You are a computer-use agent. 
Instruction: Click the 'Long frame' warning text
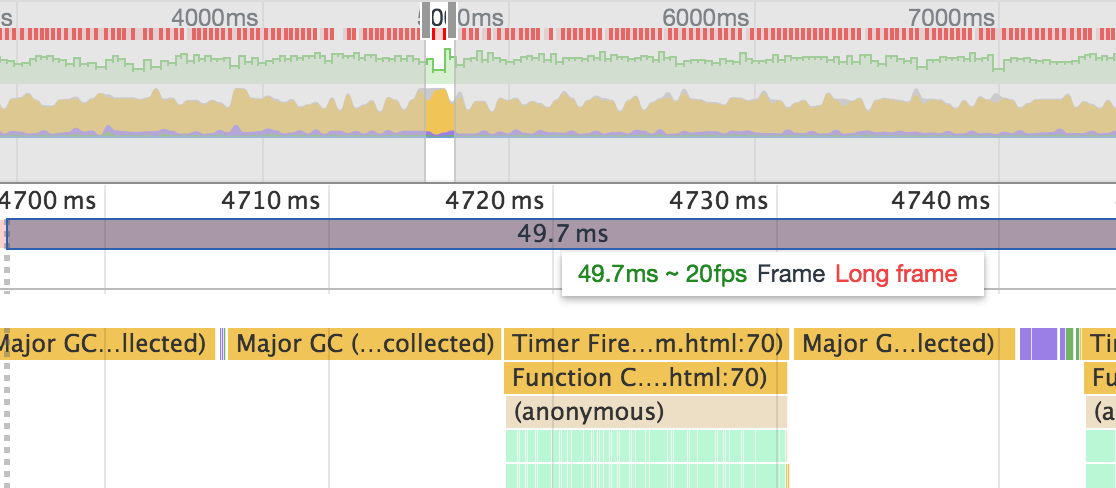coord(896,274)
